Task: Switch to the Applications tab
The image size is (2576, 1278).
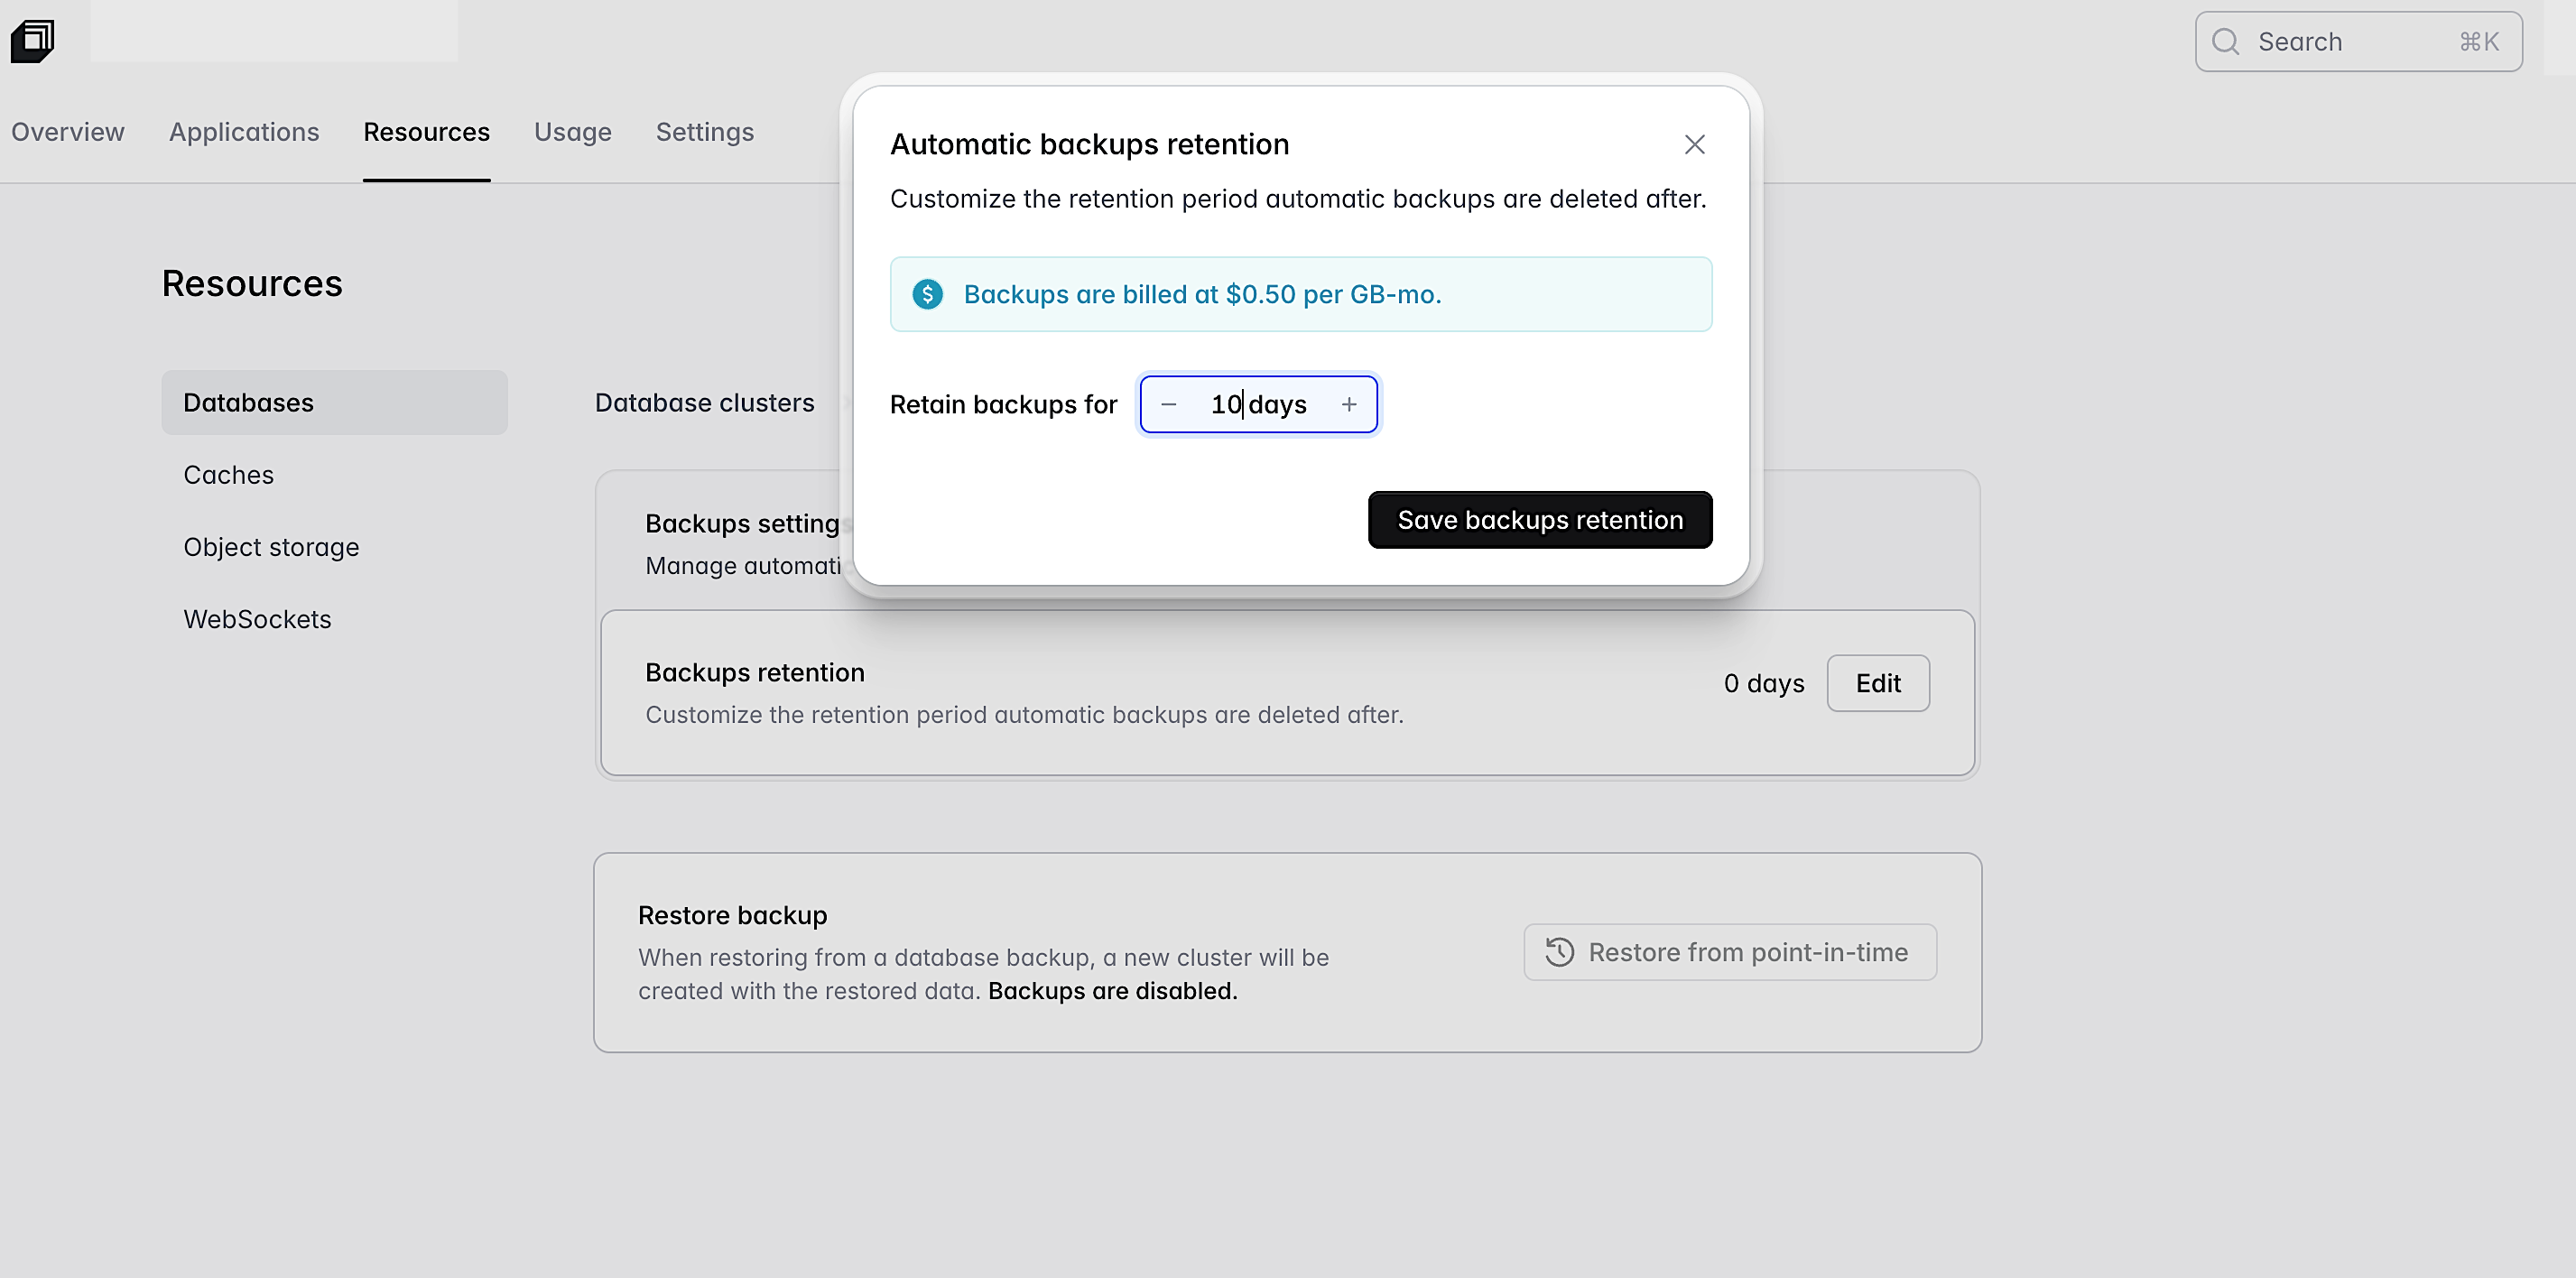Action: tap(244, 132)
